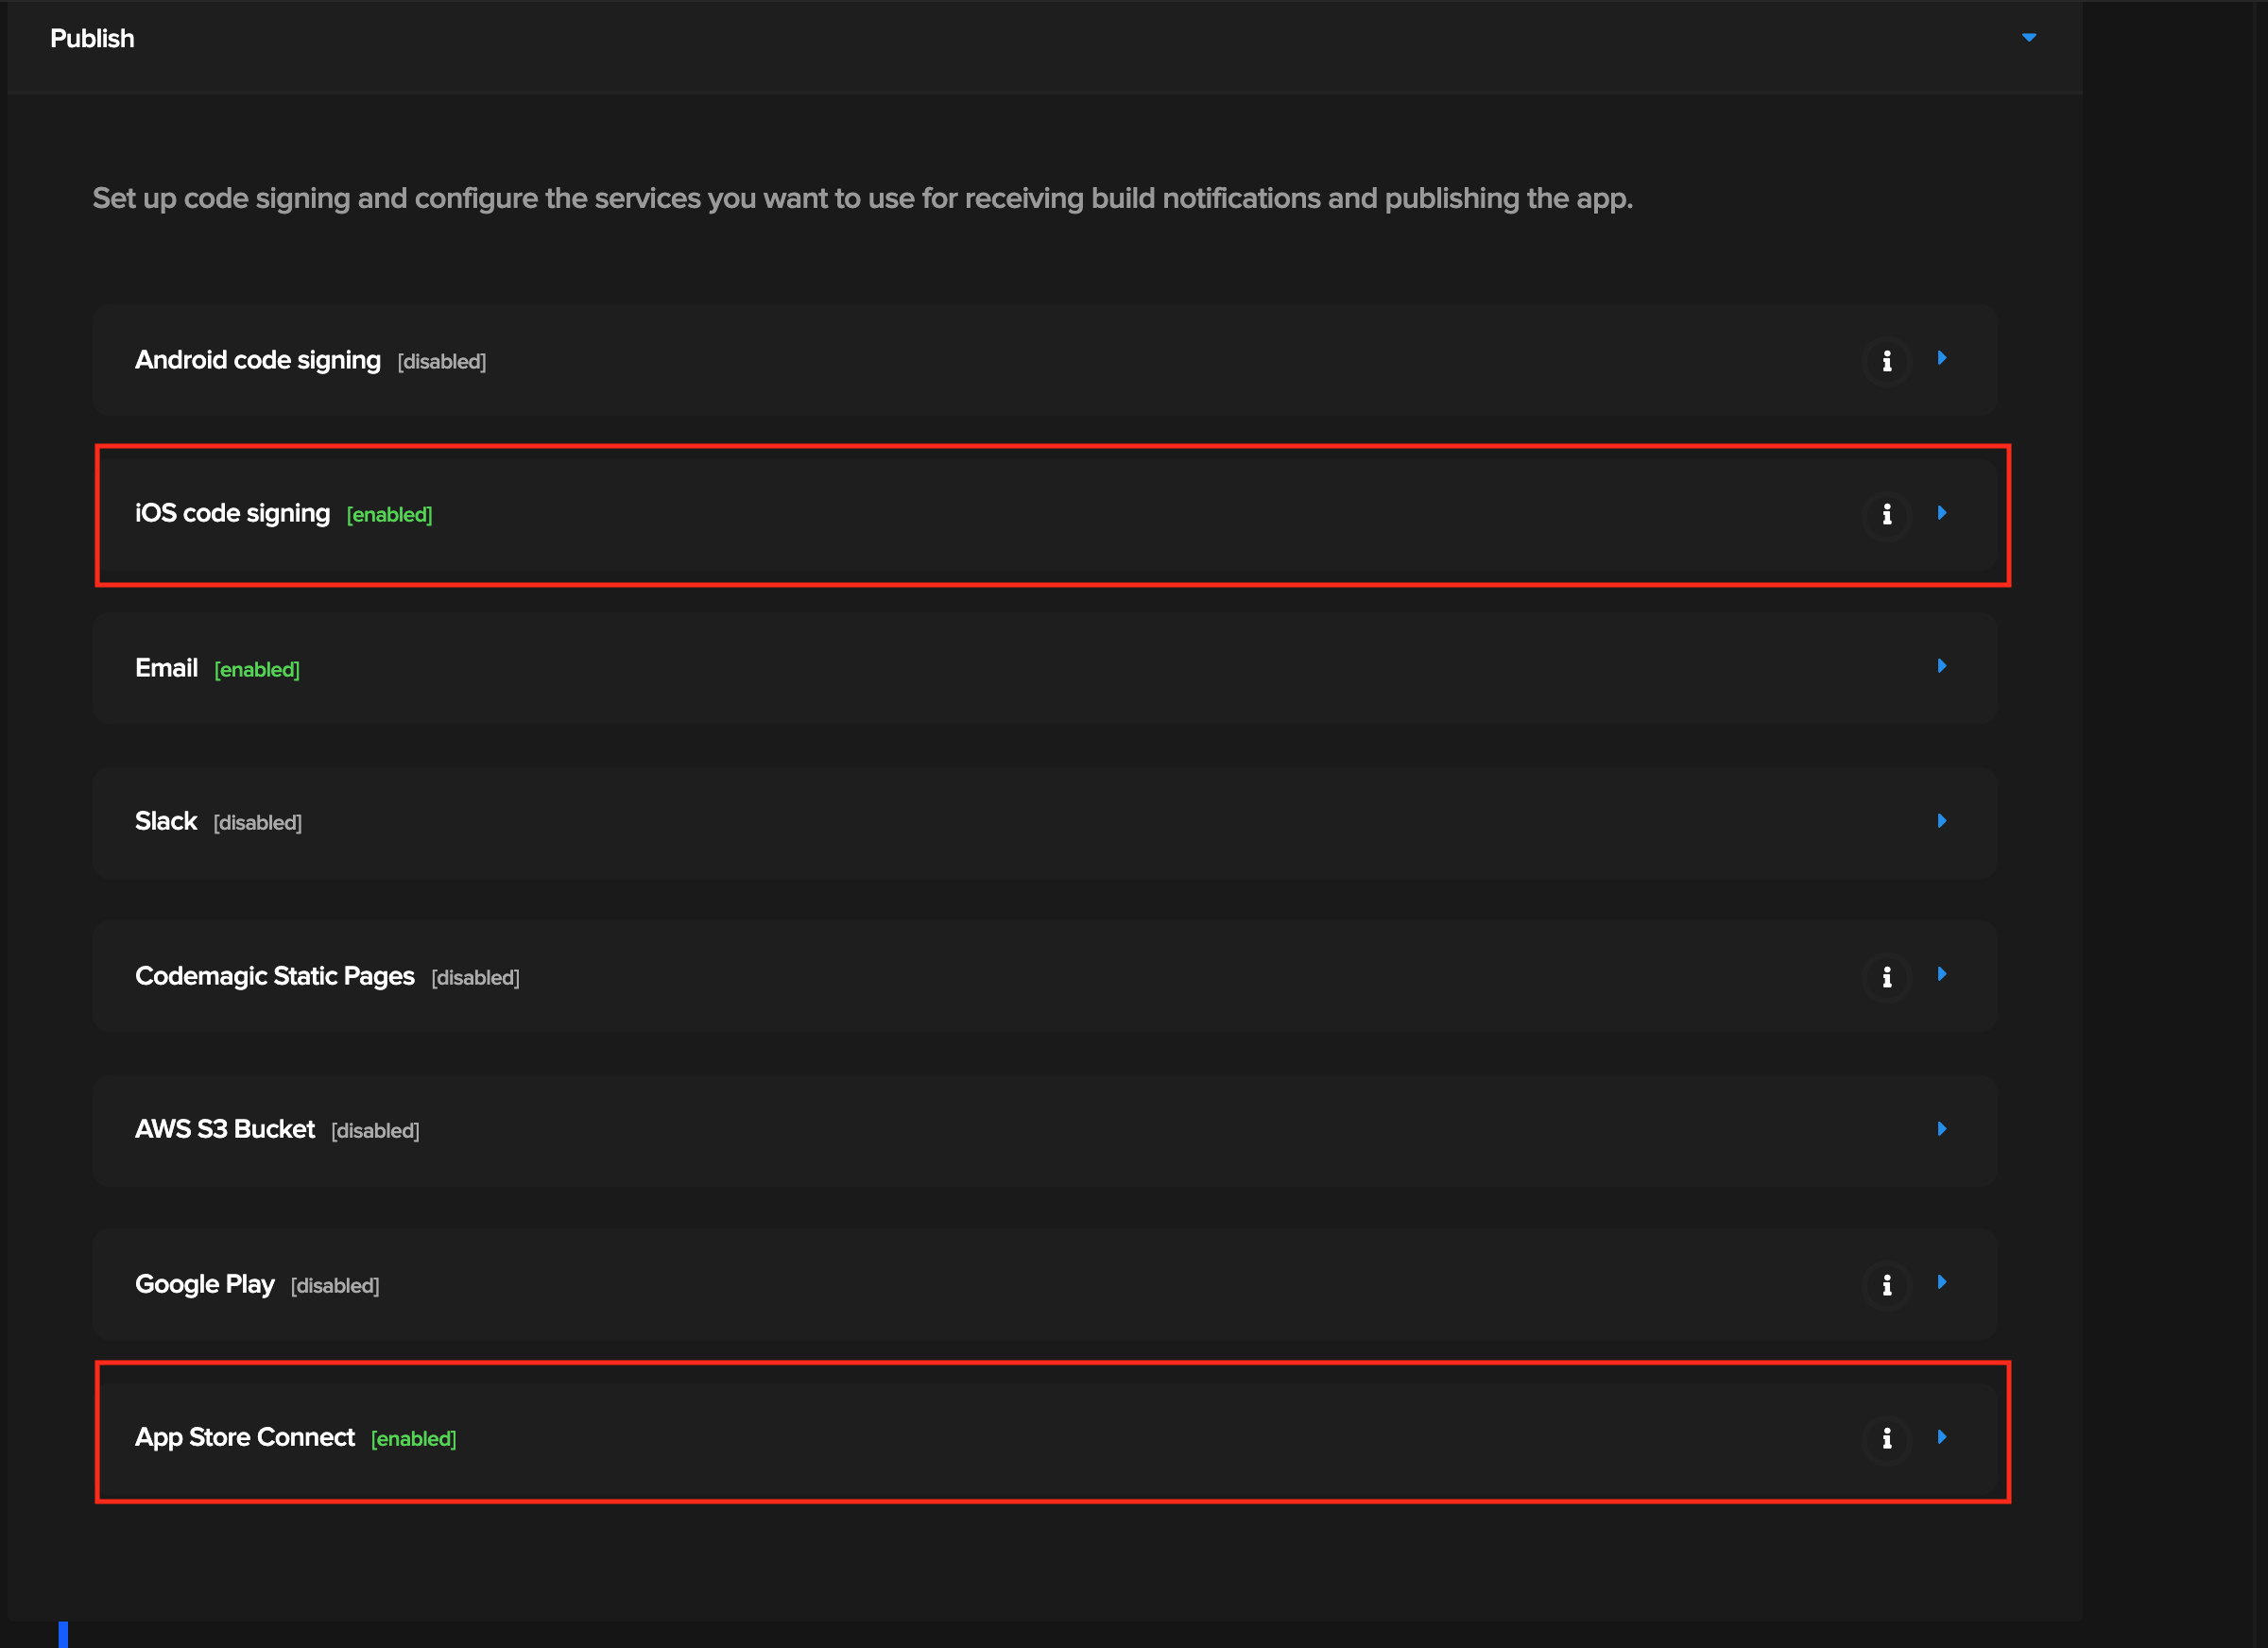
Task: Expand Codemagic Static Pages arrow
Action: coord(1941,974)
